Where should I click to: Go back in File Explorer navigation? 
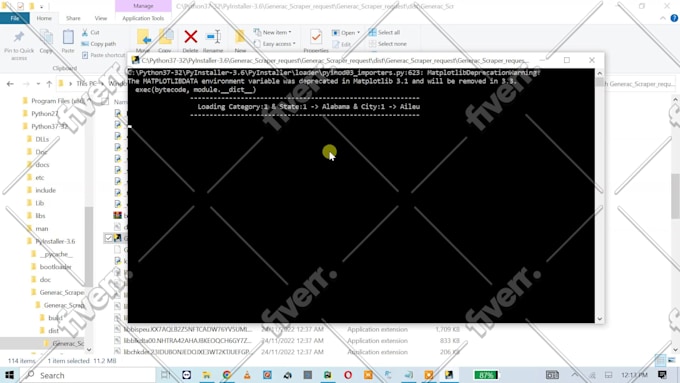tap(10, 84)
